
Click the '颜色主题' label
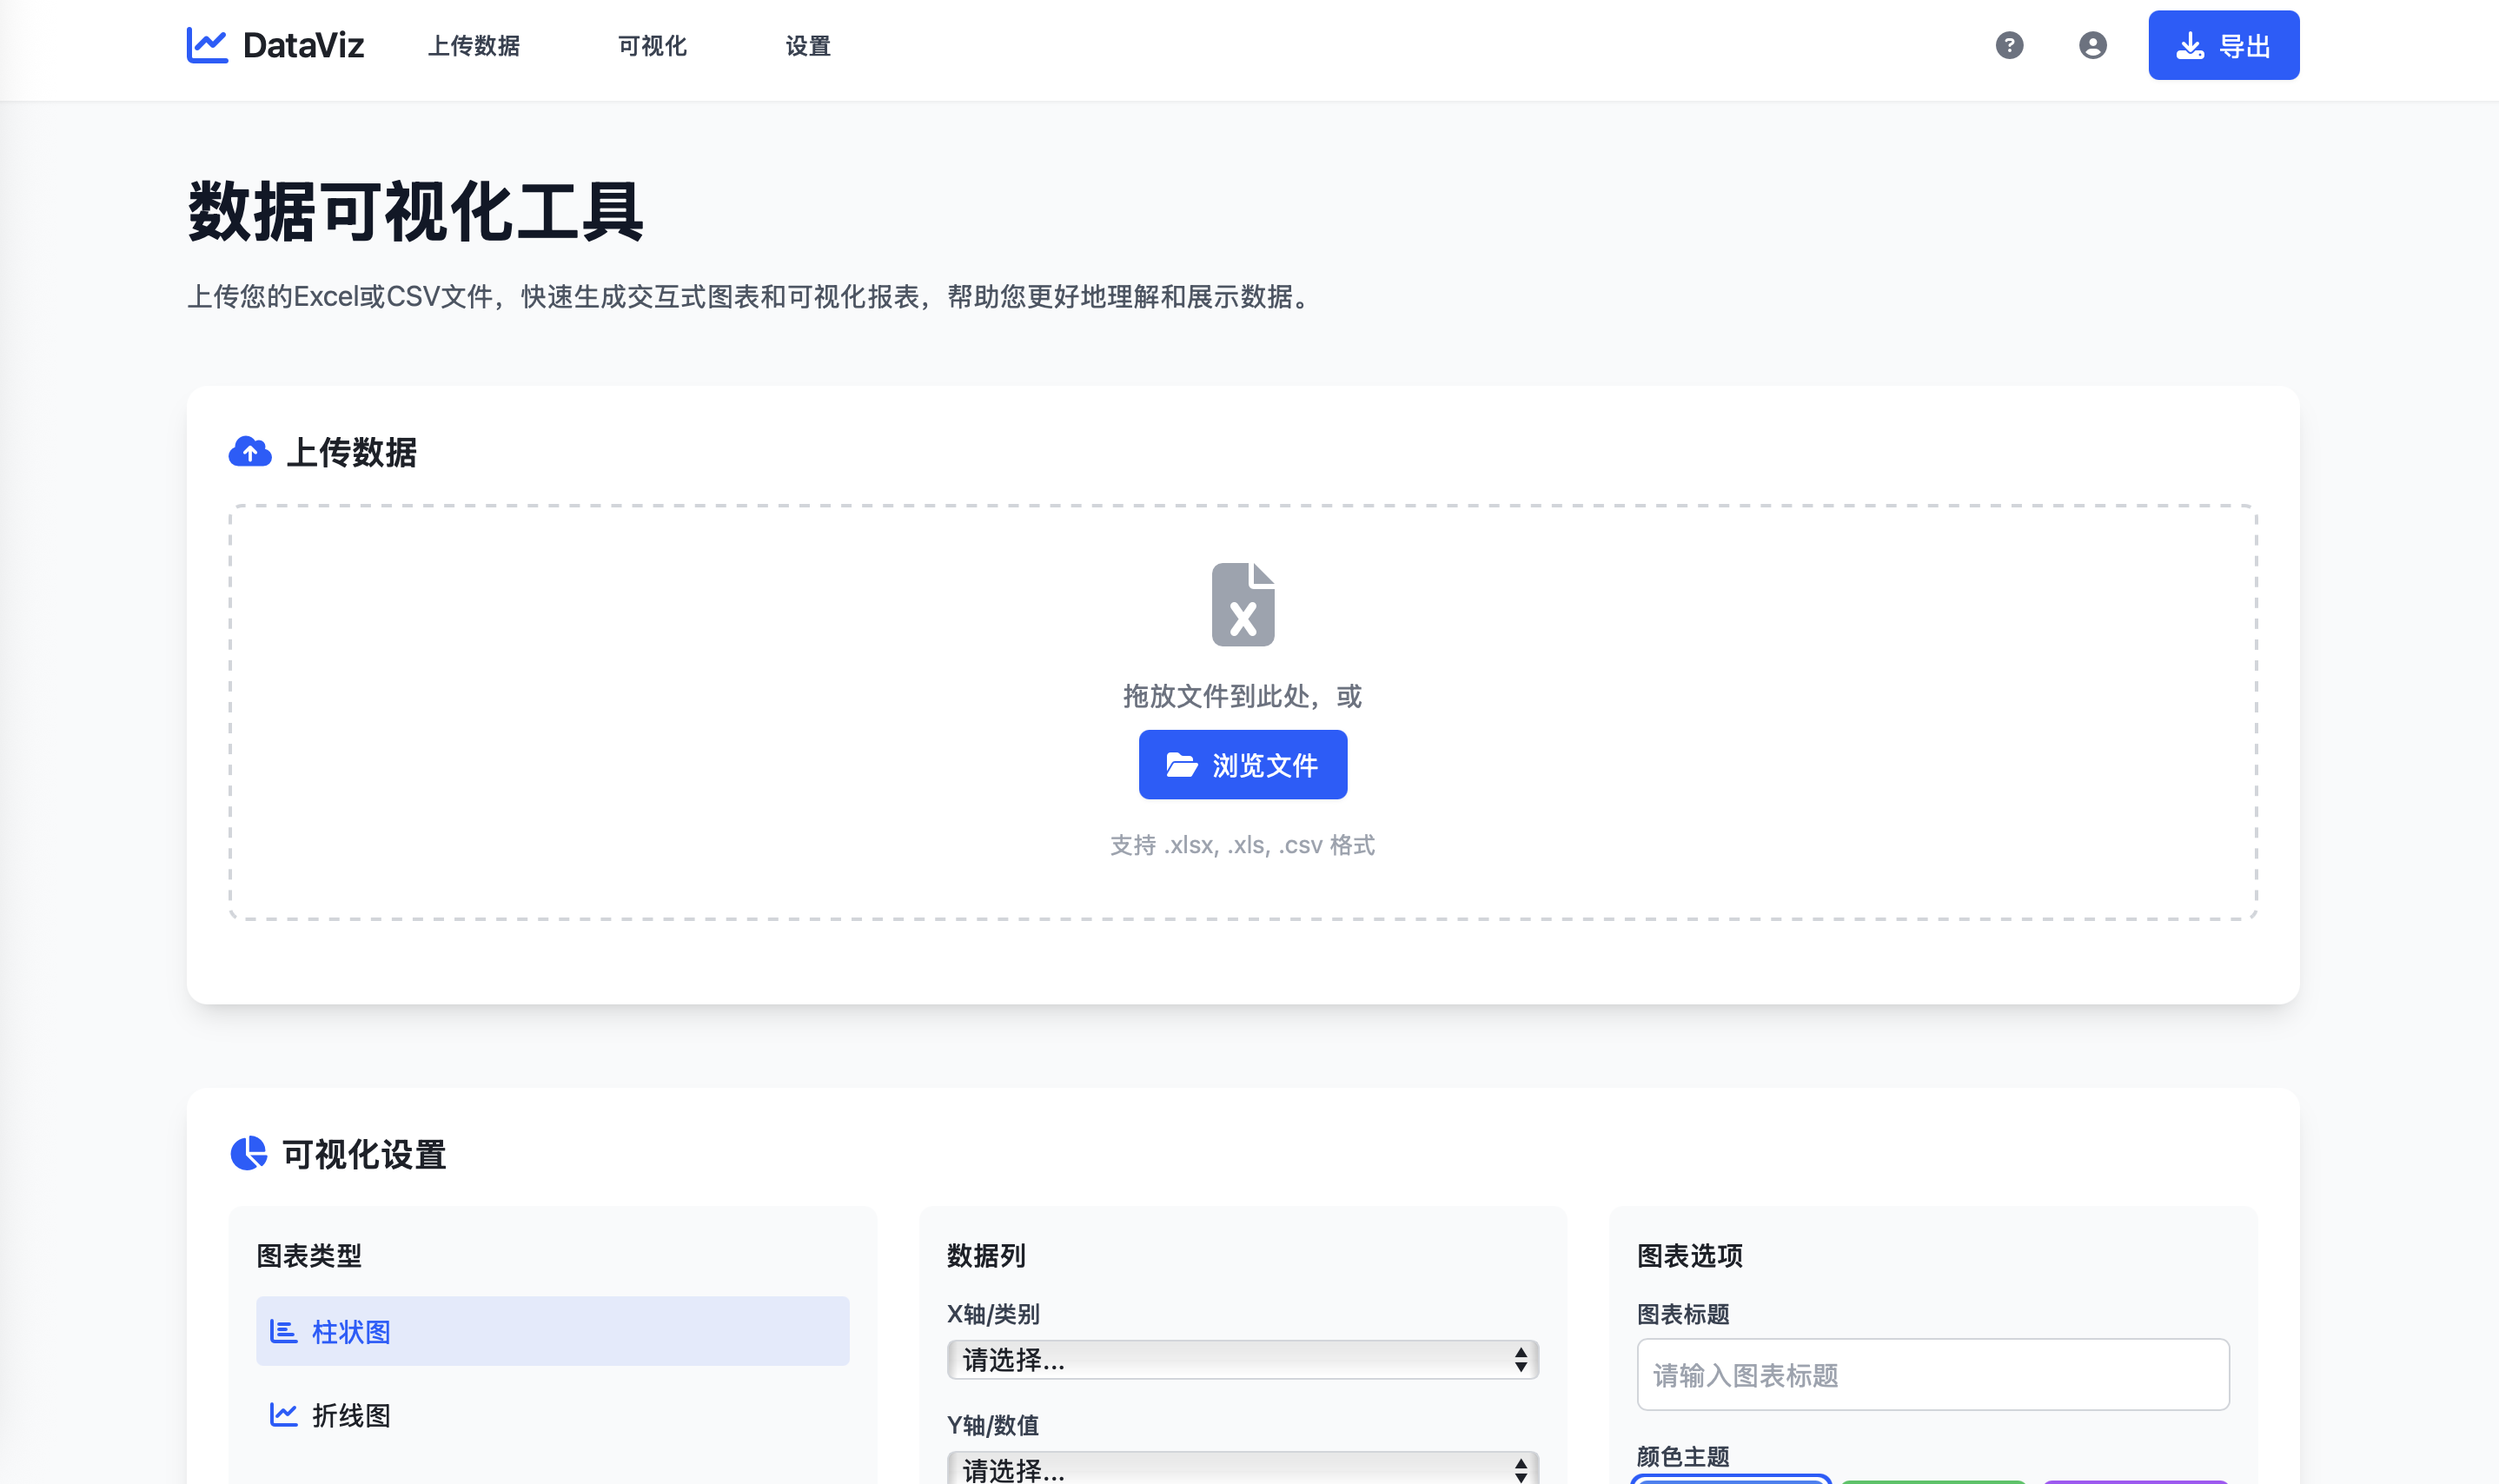pyautogui.click(x=1683, y=1456)
